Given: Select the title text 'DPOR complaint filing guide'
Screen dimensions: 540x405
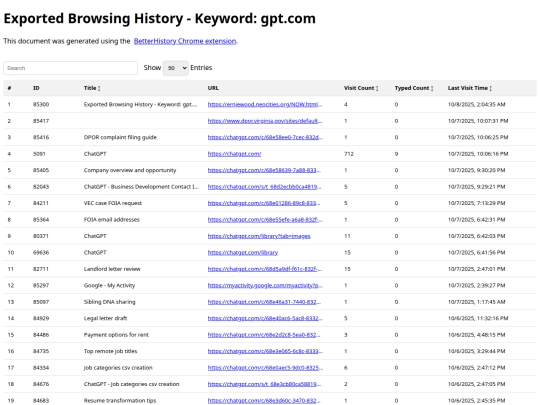Looking at the screenshot, I should point(120,137).
